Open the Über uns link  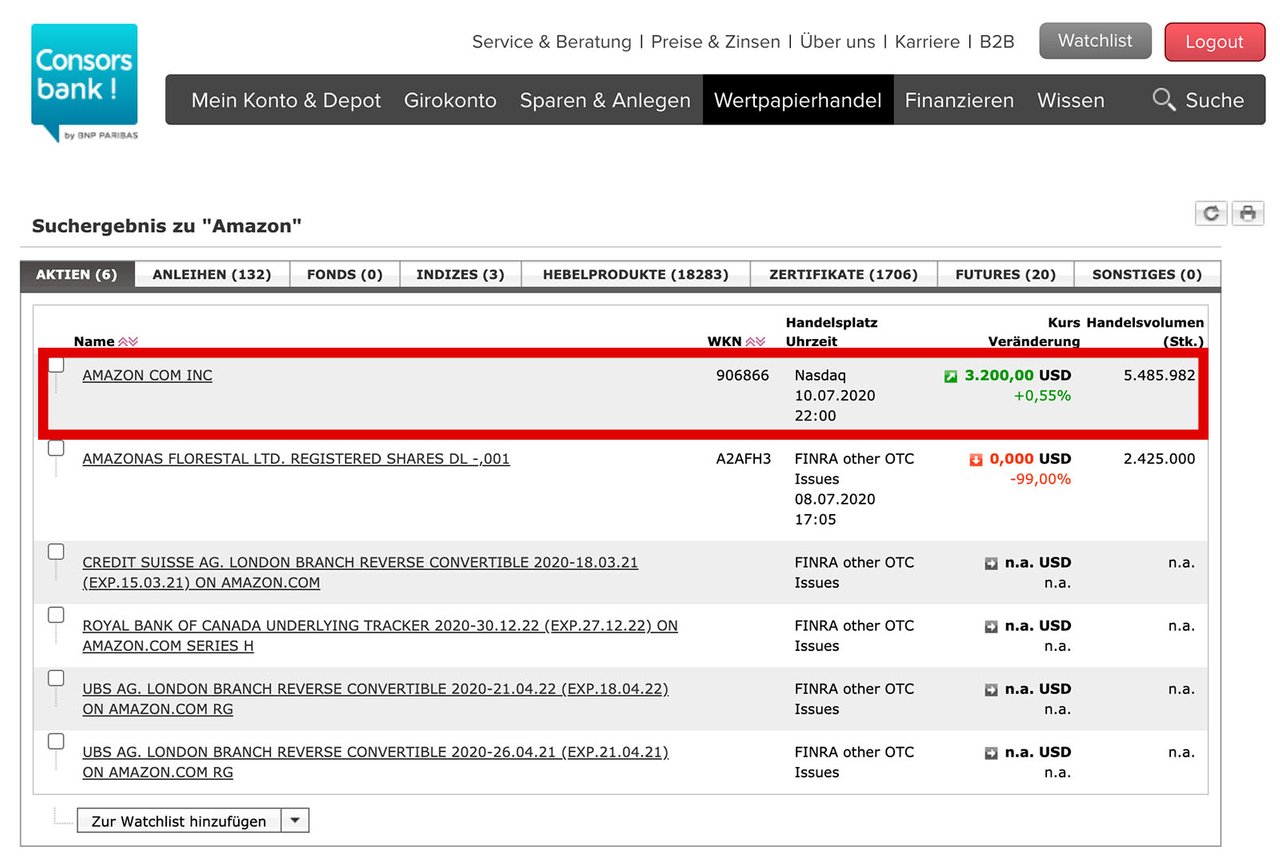click(x=837, y=42)
